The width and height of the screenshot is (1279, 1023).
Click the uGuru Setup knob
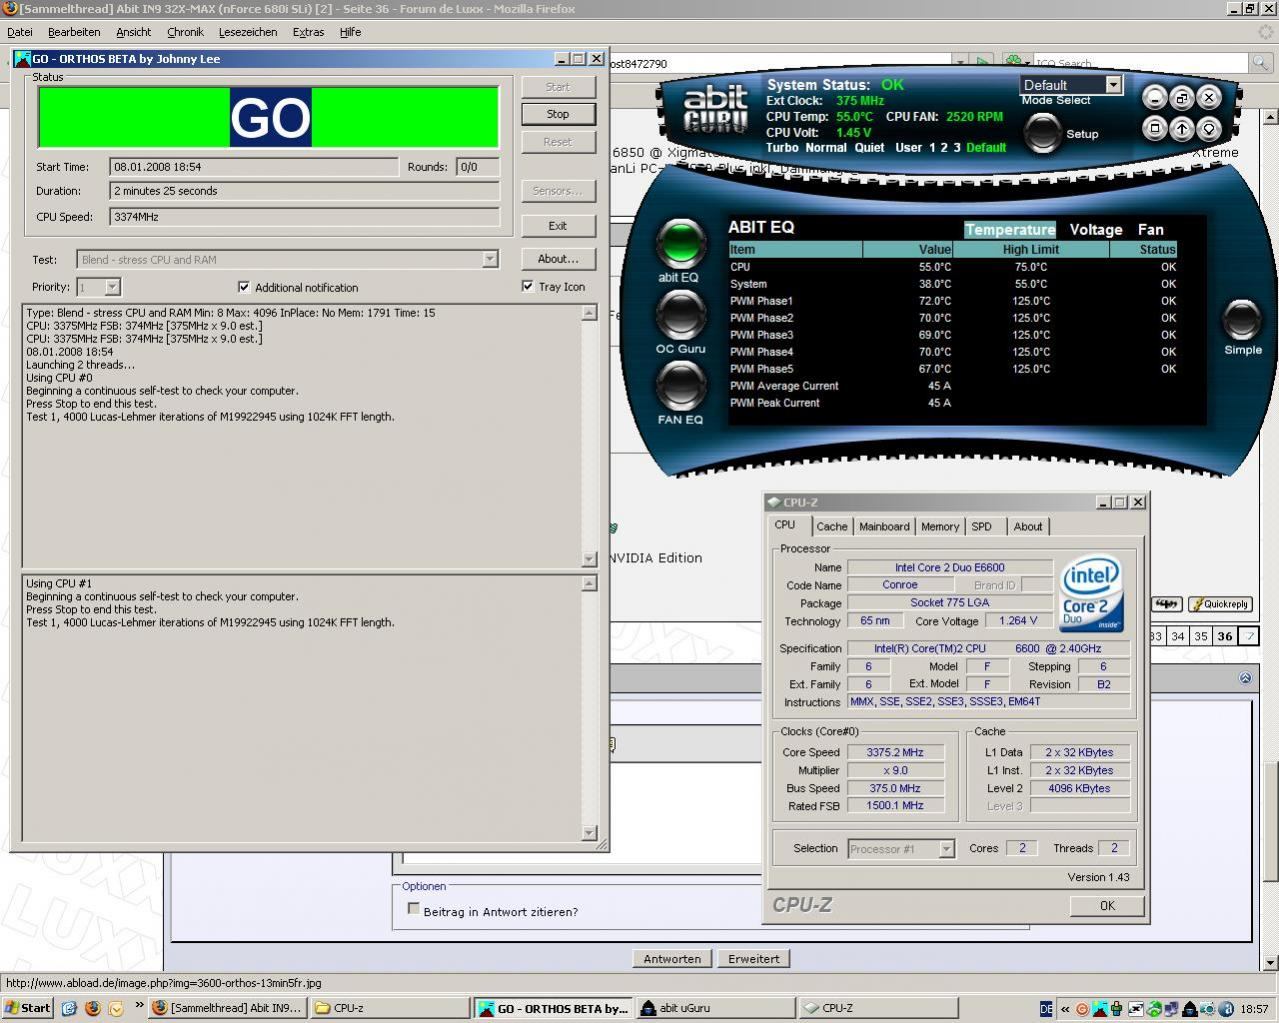click(1043, 132)
